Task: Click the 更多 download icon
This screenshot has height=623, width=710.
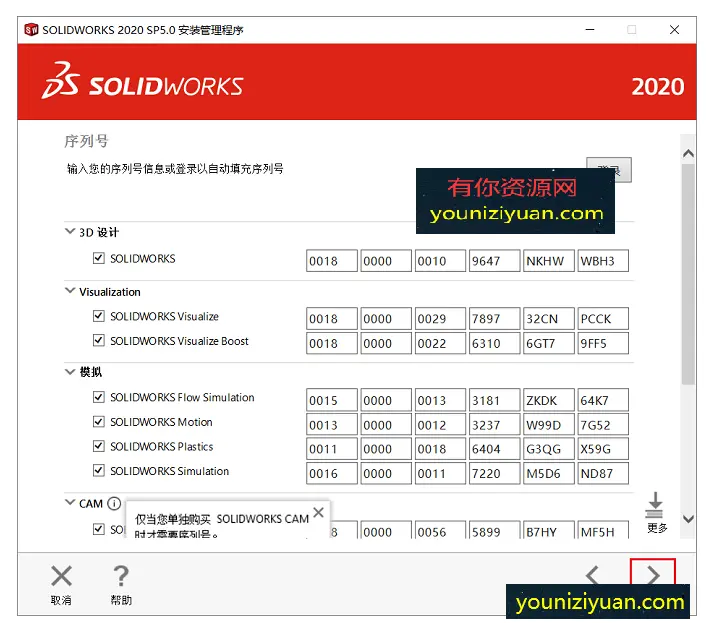Action: coord(655,505)
